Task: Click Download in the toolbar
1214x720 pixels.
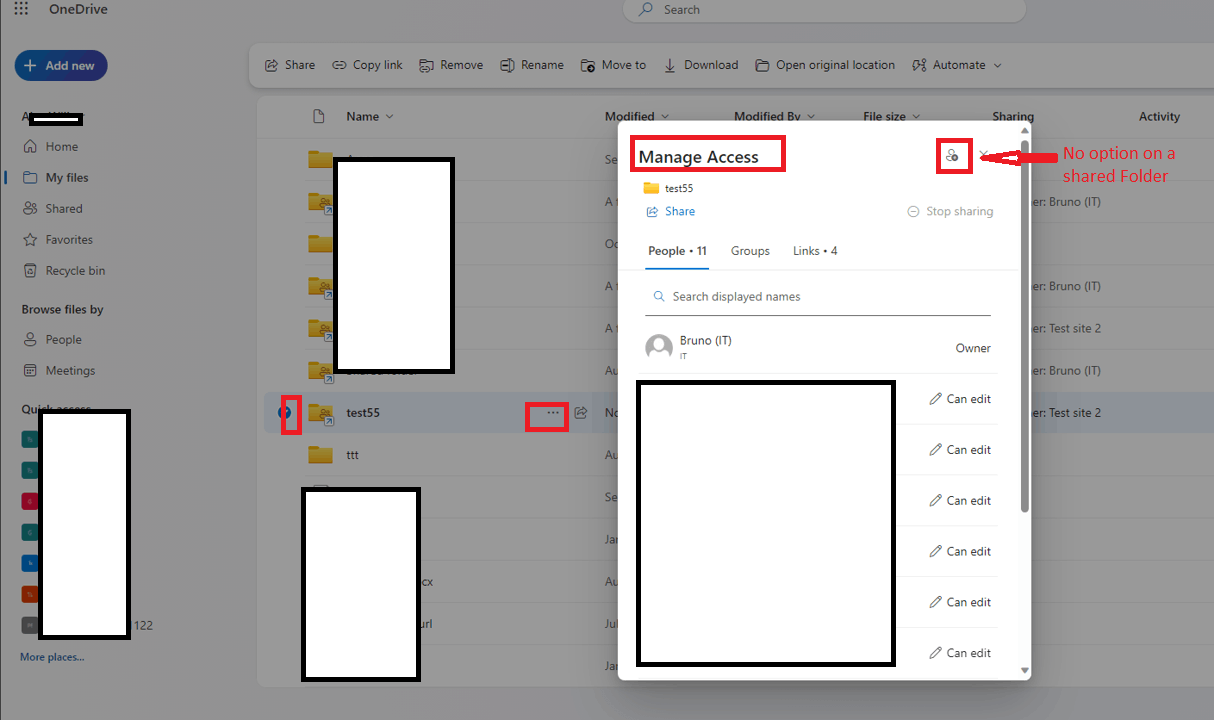Action: click(701, 65)
